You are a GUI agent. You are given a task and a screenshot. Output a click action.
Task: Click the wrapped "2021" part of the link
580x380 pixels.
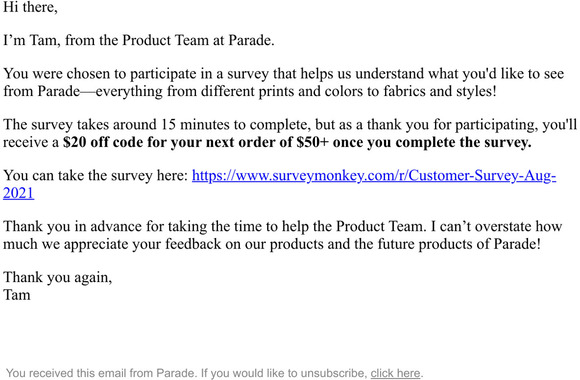point(18,193)
